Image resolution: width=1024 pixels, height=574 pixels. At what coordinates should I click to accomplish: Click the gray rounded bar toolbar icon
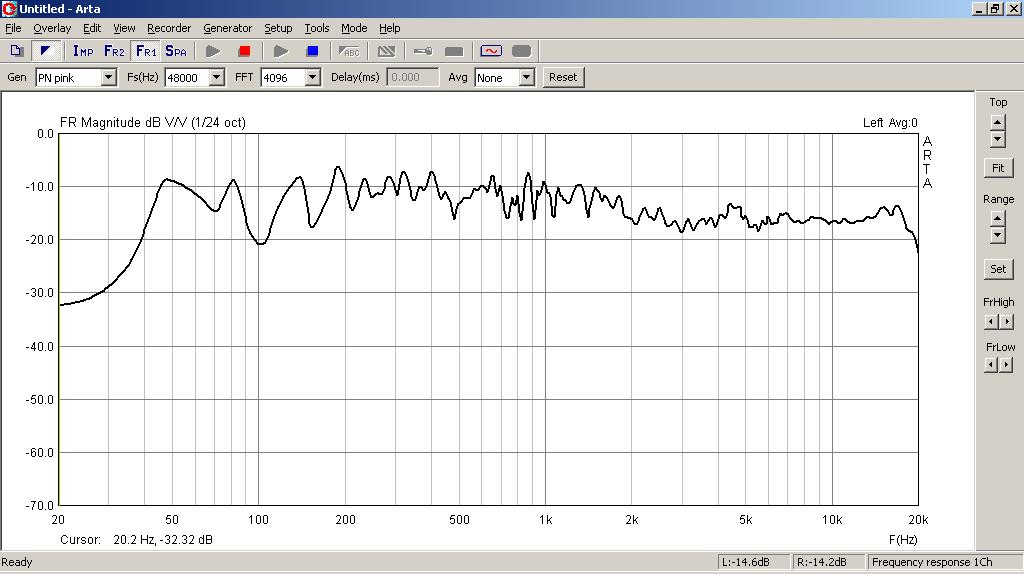[522, 51]
